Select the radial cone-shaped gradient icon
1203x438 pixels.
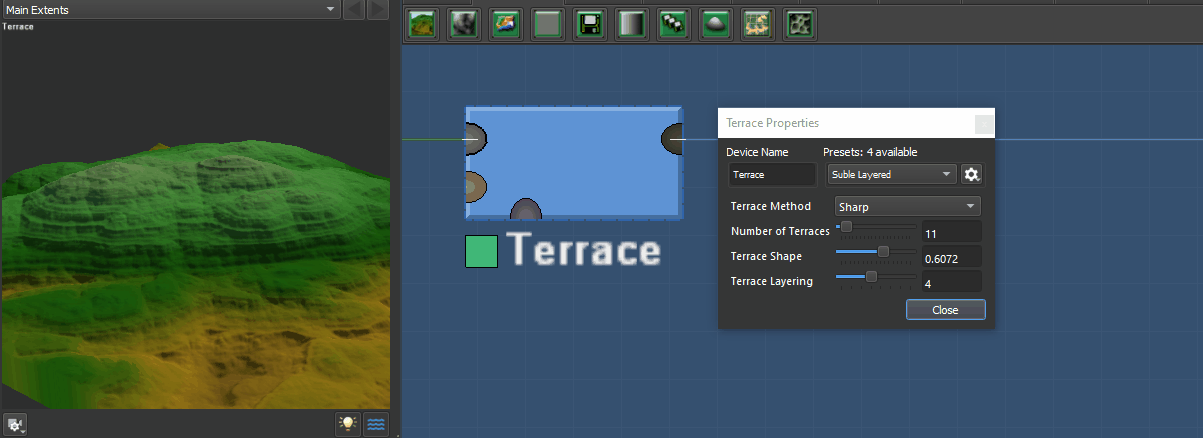pyautogui.click(x=715, y=24)
